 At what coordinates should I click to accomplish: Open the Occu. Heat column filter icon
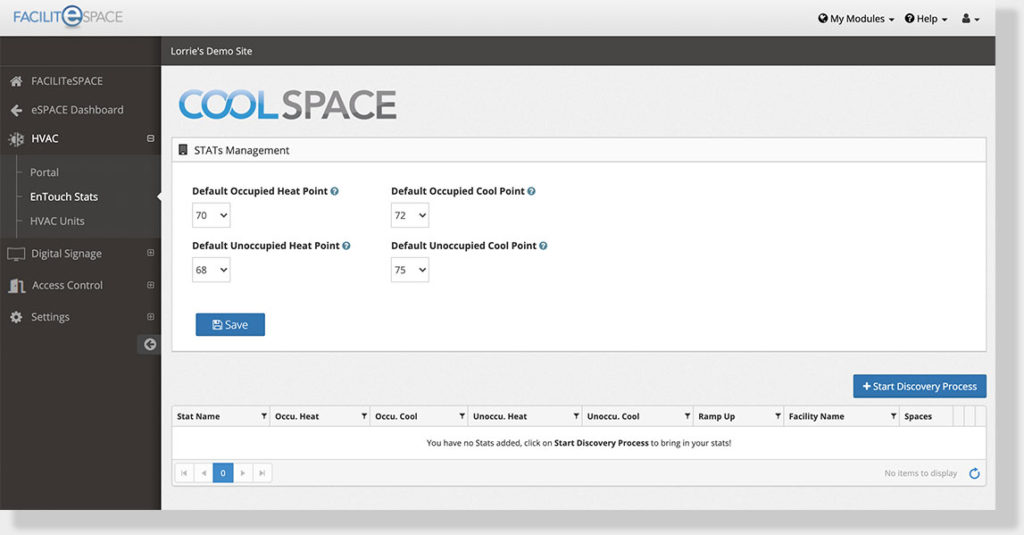click(364, 416)
